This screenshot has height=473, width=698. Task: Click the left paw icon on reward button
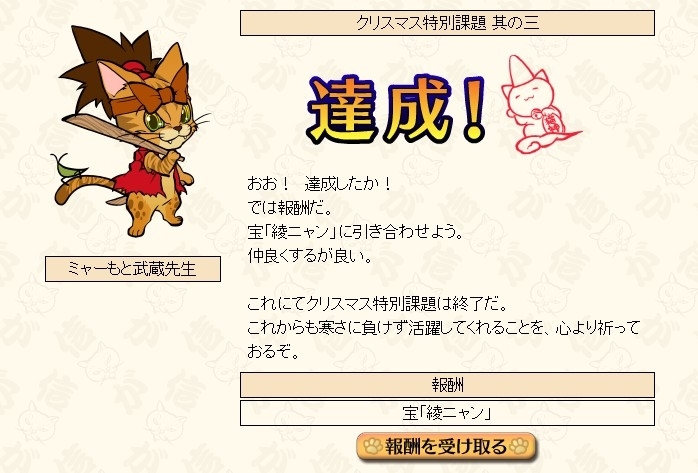click(x=373, y=446)
